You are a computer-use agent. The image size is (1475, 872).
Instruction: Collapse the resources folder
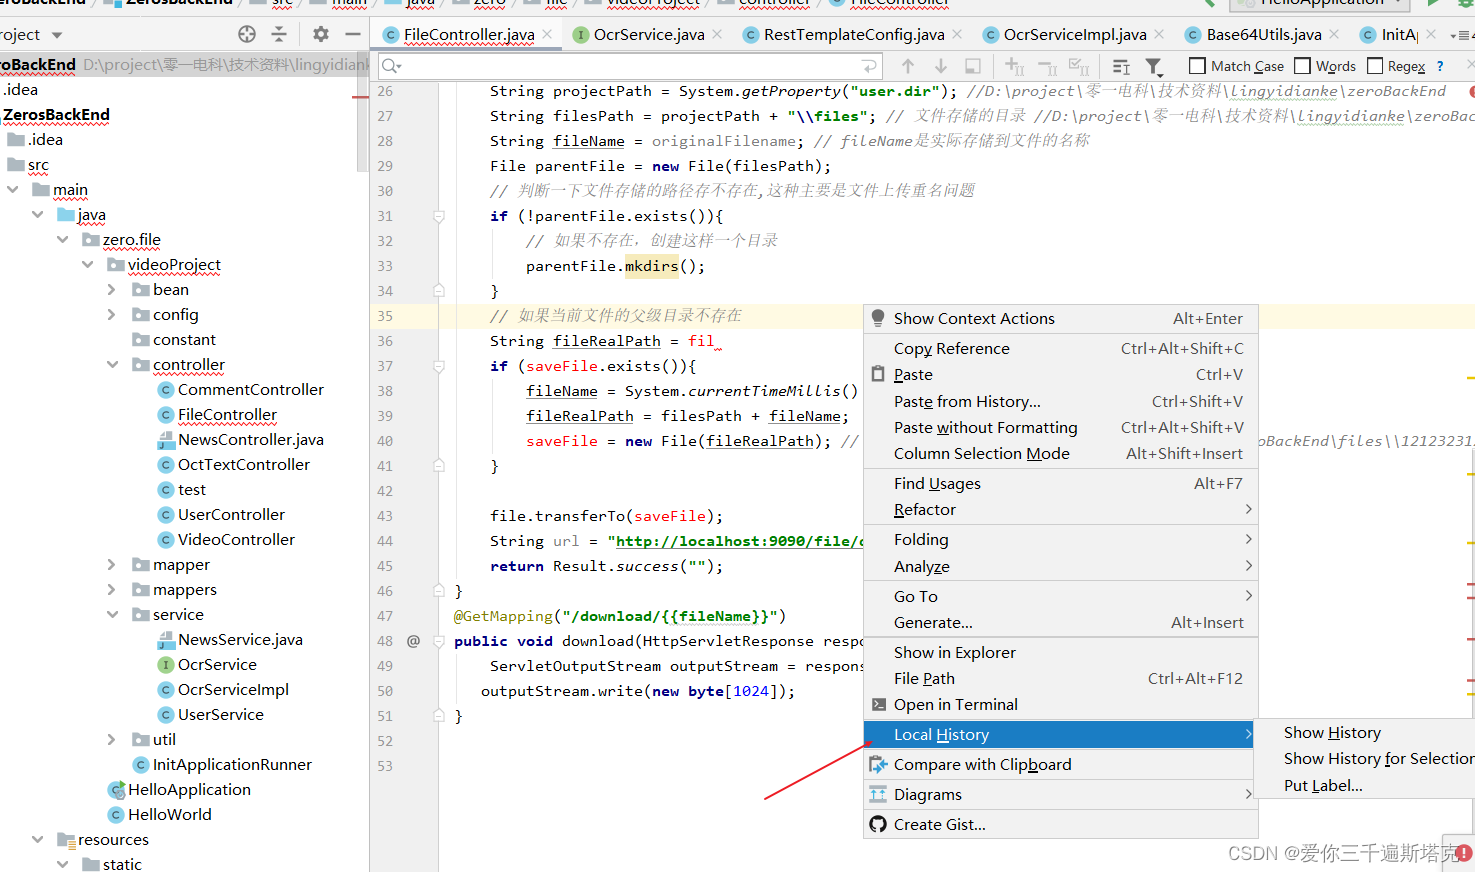(x=38, y=840)
